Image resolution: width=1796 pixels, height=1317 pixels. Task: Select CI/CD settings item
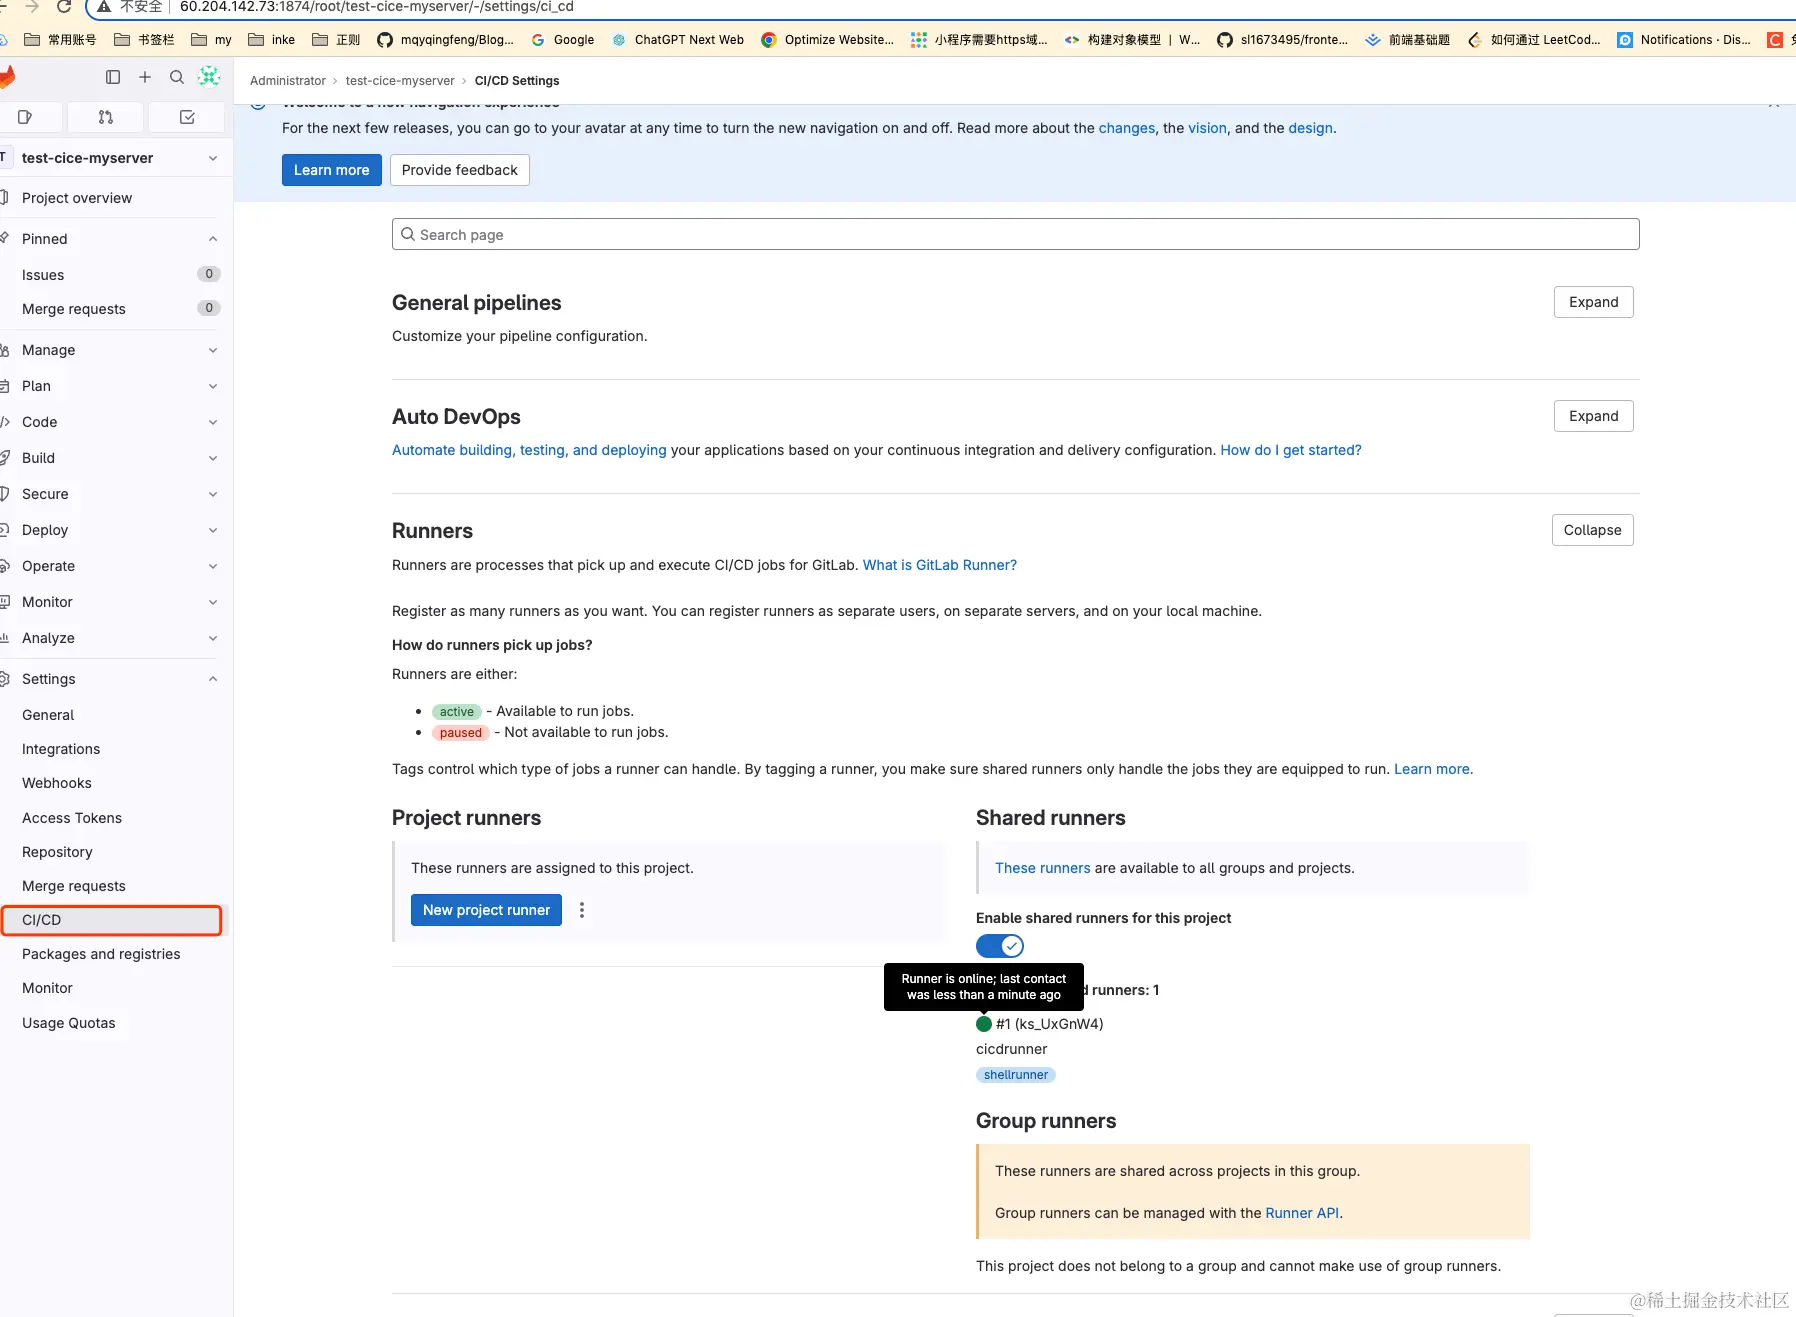coord(112,920)
